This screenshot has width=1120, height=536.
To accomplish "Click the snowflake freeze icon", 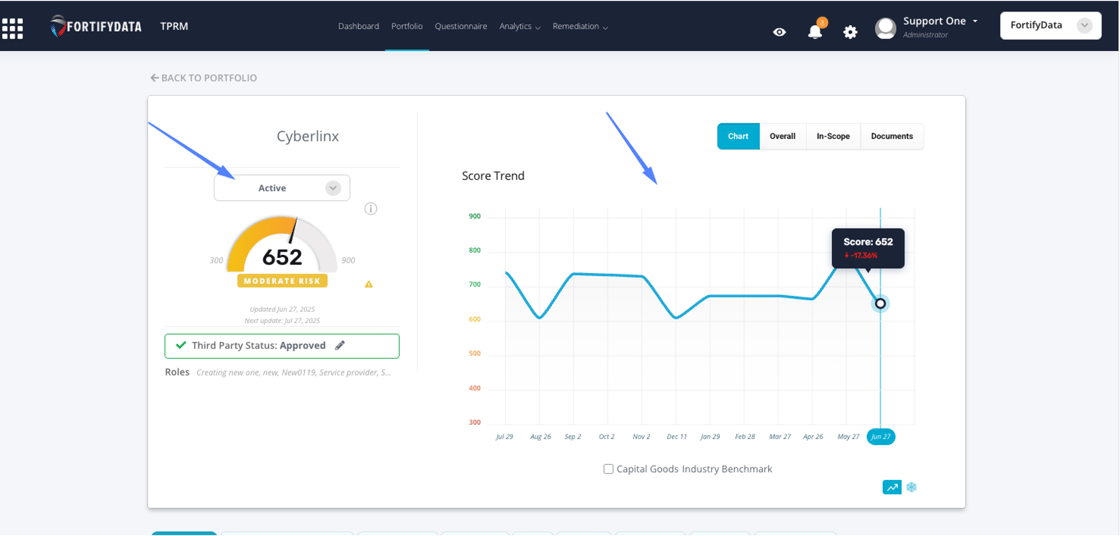I will click(x=911, y=487).
